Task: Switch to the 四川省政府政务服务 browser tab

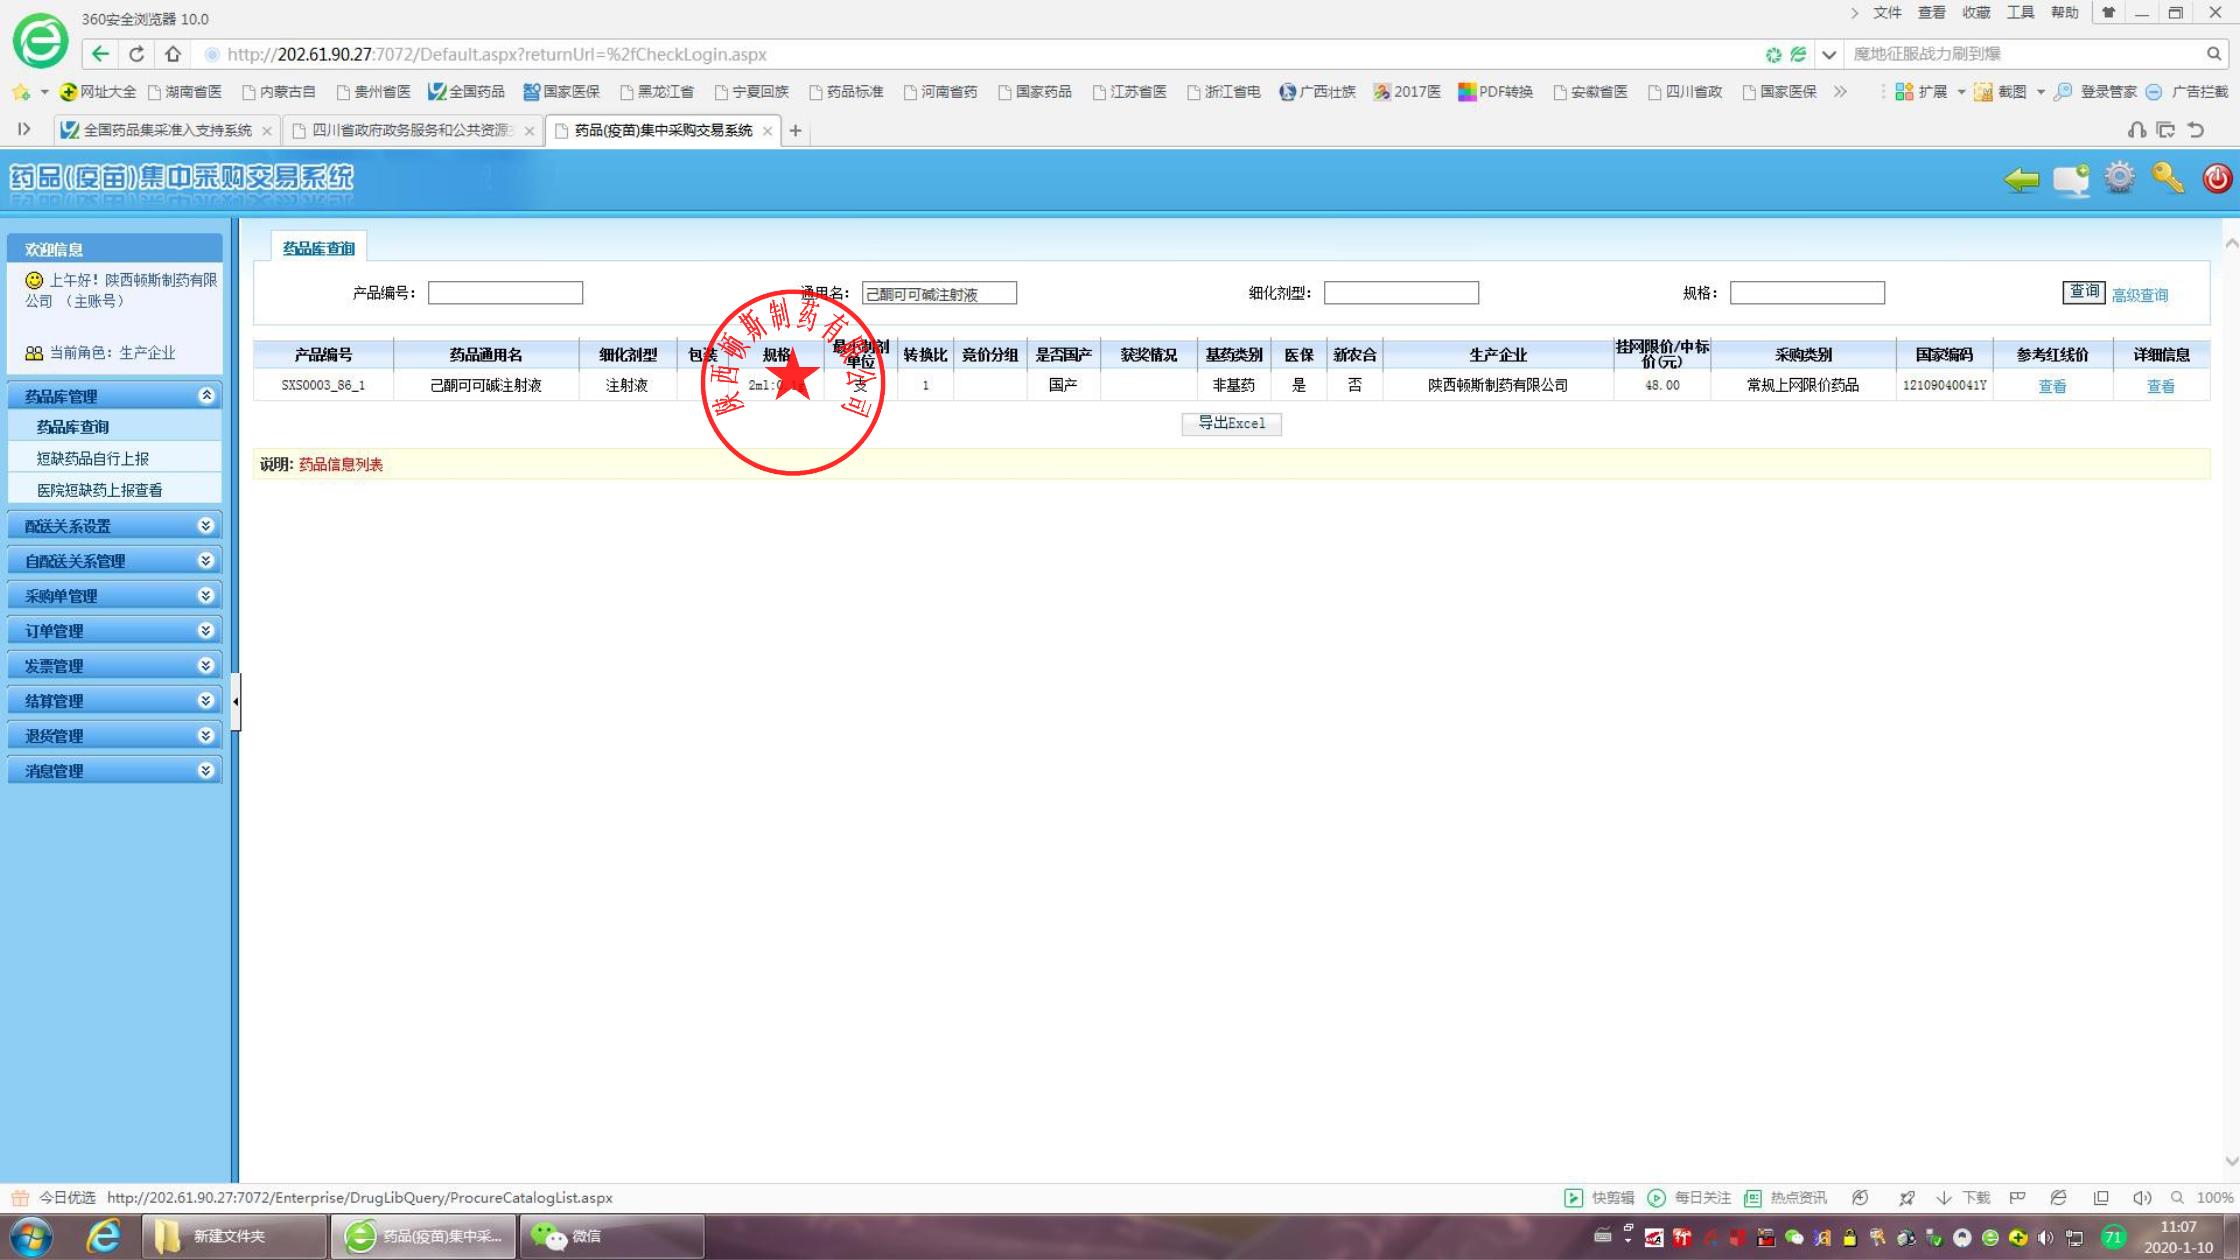Action: point(412,130)
